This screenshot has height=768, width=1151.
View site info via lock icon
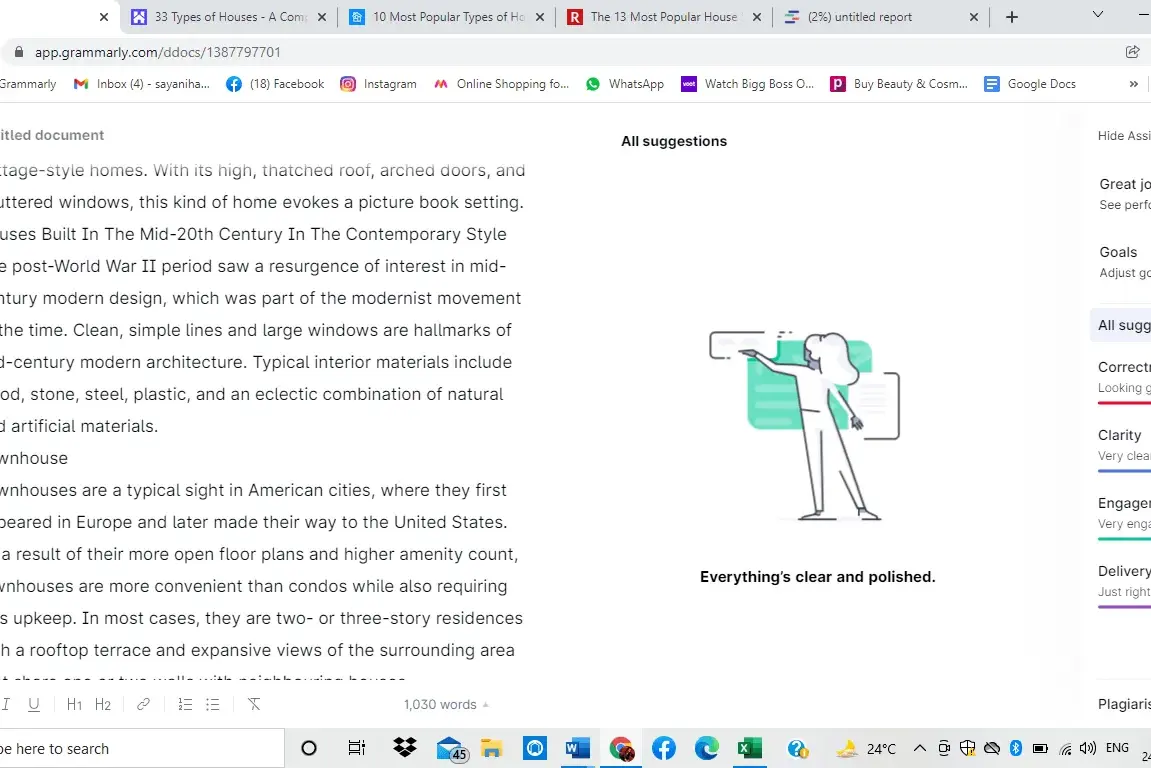click(19, 52)
